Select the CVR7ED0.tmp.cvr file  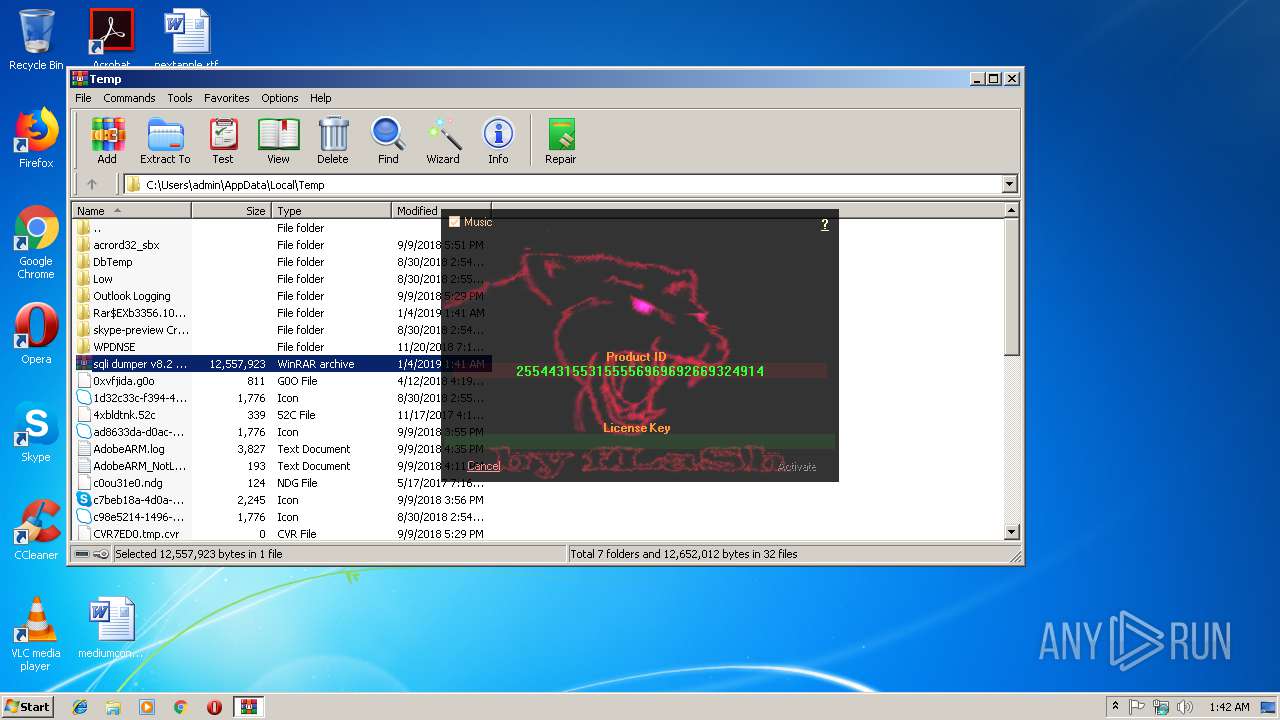(136, 534)
